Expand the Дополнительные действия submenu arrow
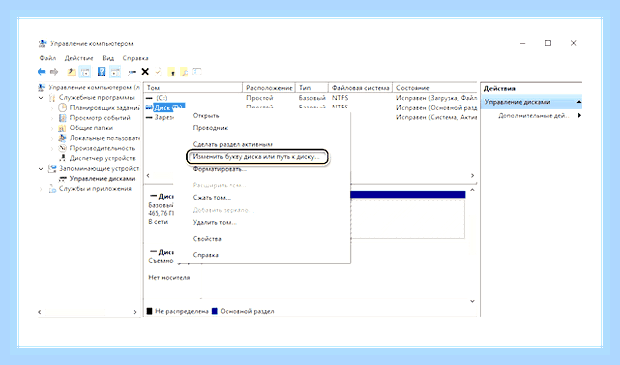620x365 pixels. 579,115
